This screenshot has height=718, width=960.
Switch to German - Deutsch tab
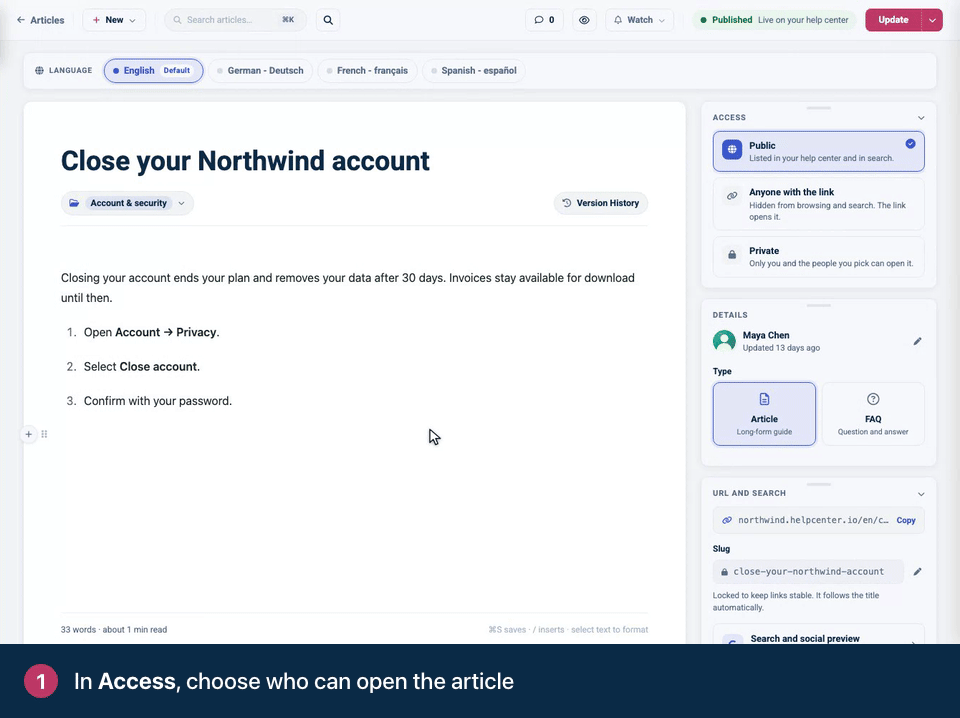tap(260, 70)
